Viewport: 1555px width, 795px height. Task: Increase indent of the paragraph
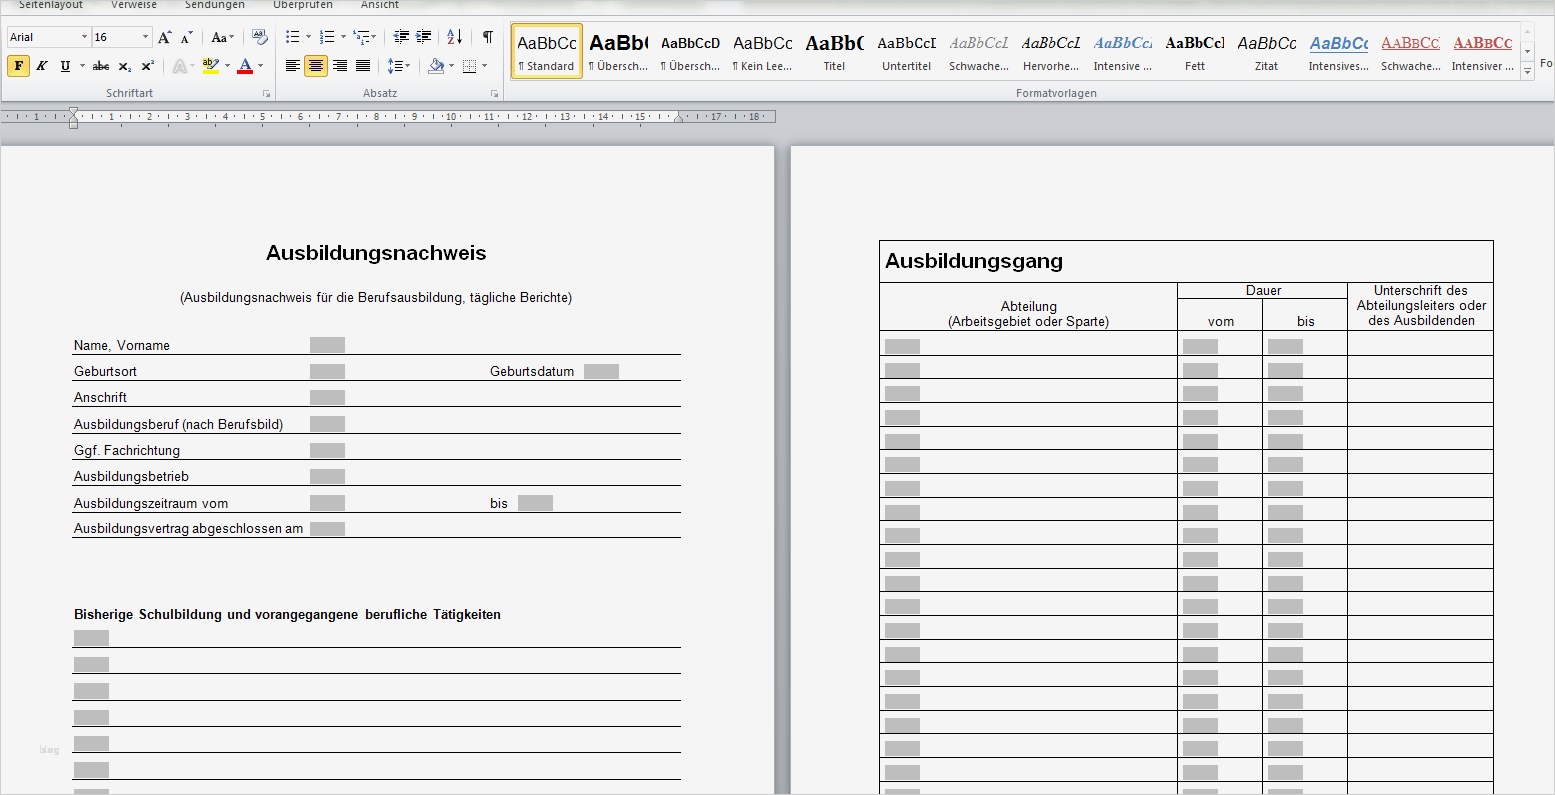click(x=422, y=37)
